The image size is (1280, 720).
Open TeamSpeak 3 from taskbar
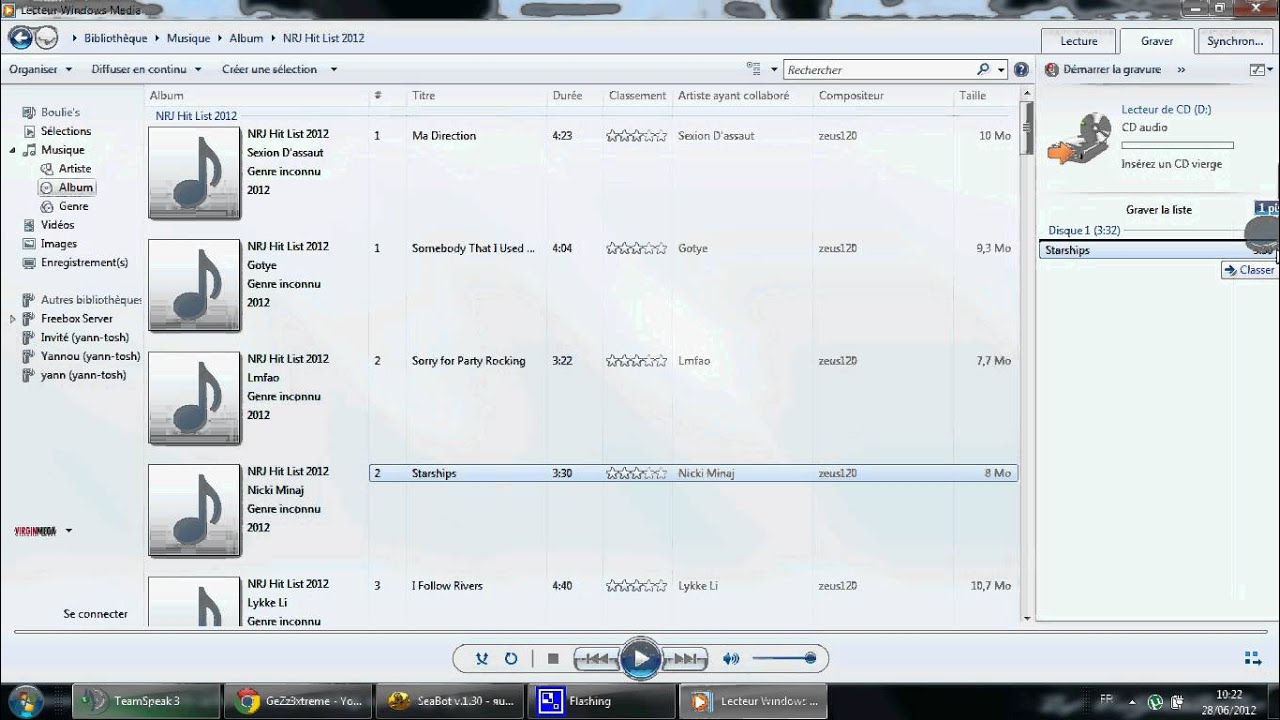(147, 701)
